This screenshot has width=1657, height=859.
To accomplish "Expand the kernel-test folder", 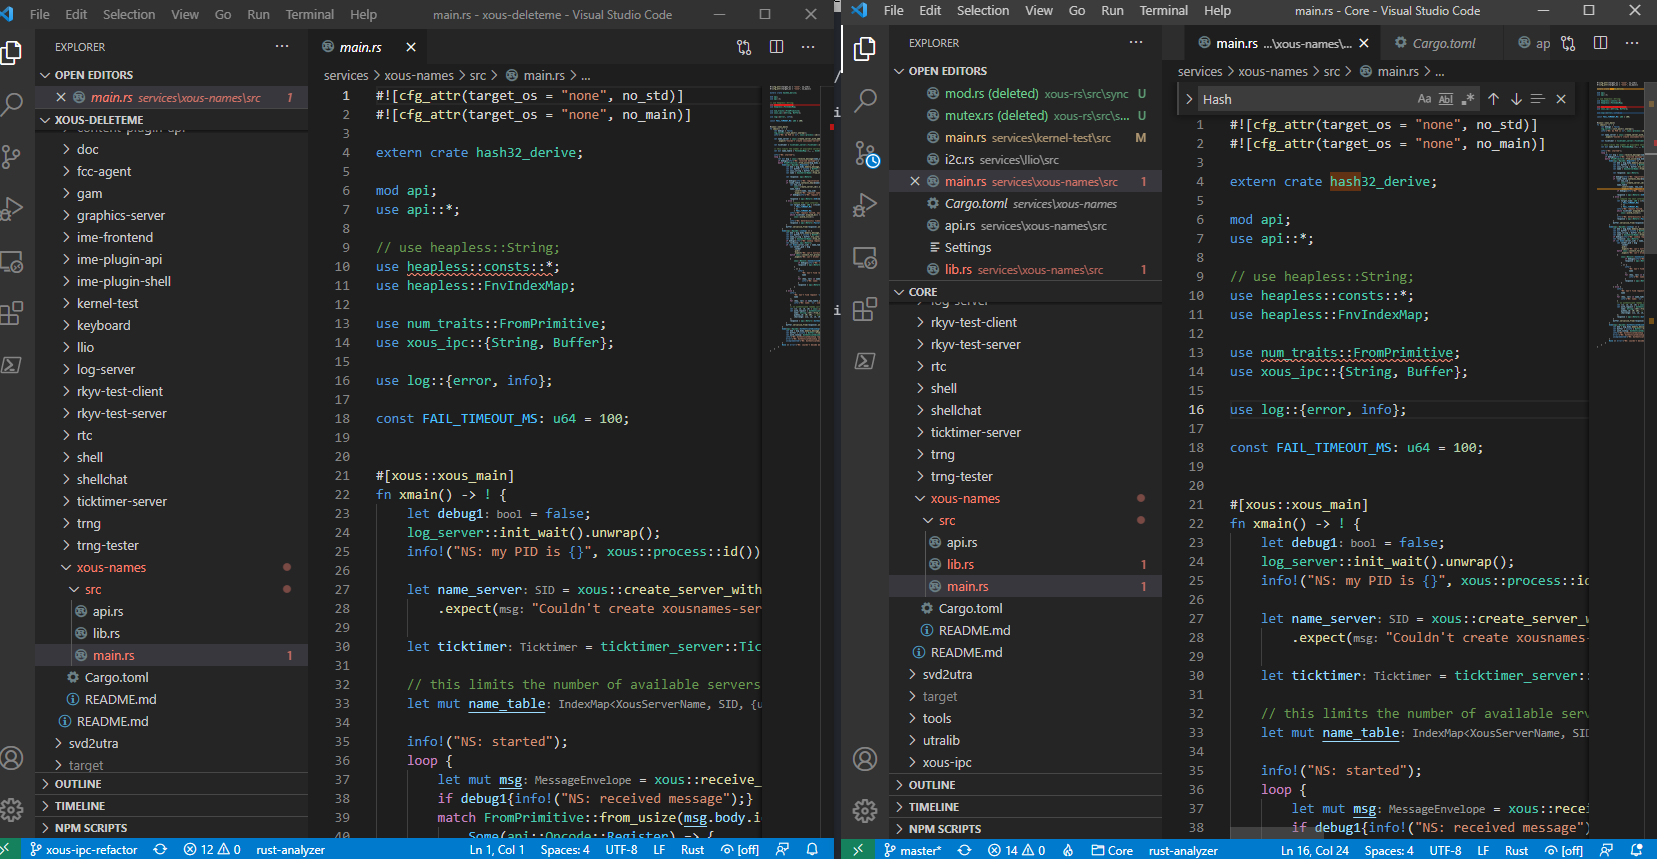I will pyautogui.click(x=108, y=303).
